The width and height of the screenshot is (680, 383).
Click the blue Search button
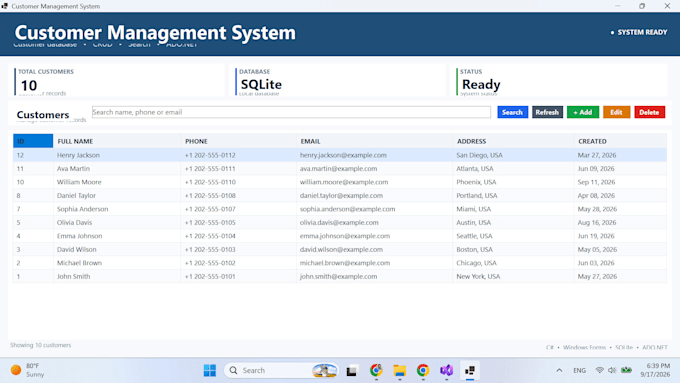[512, 112]
